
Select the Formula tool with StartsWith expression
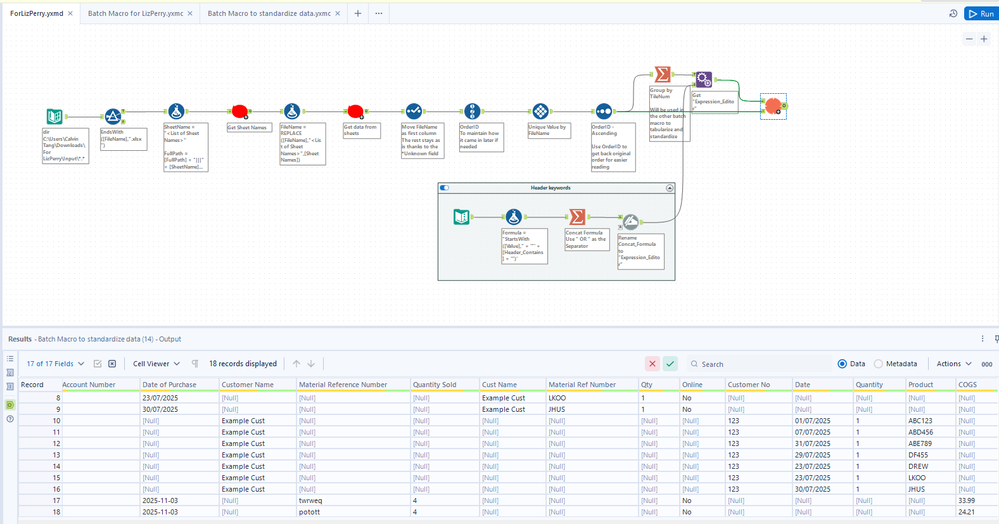[x=514, y=217]
